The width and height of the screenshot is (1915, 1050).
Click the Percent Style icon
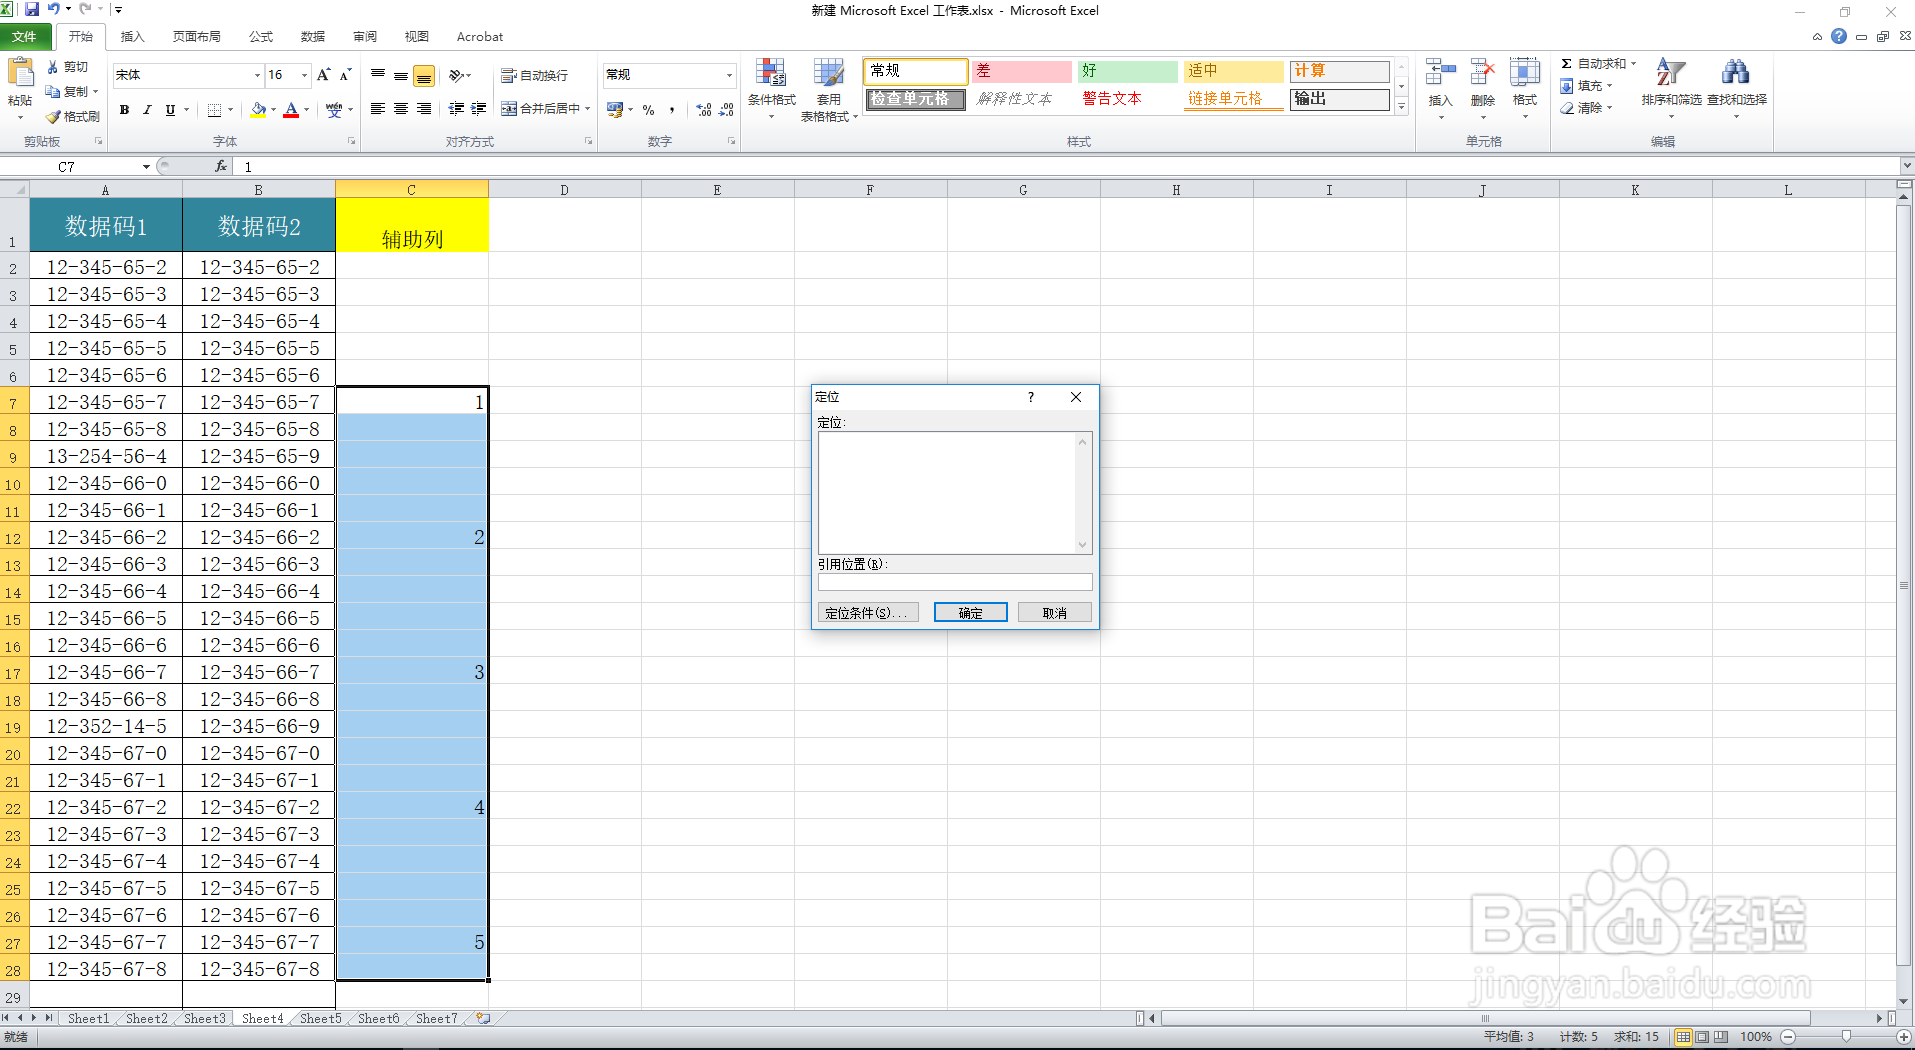click(649, 110)
